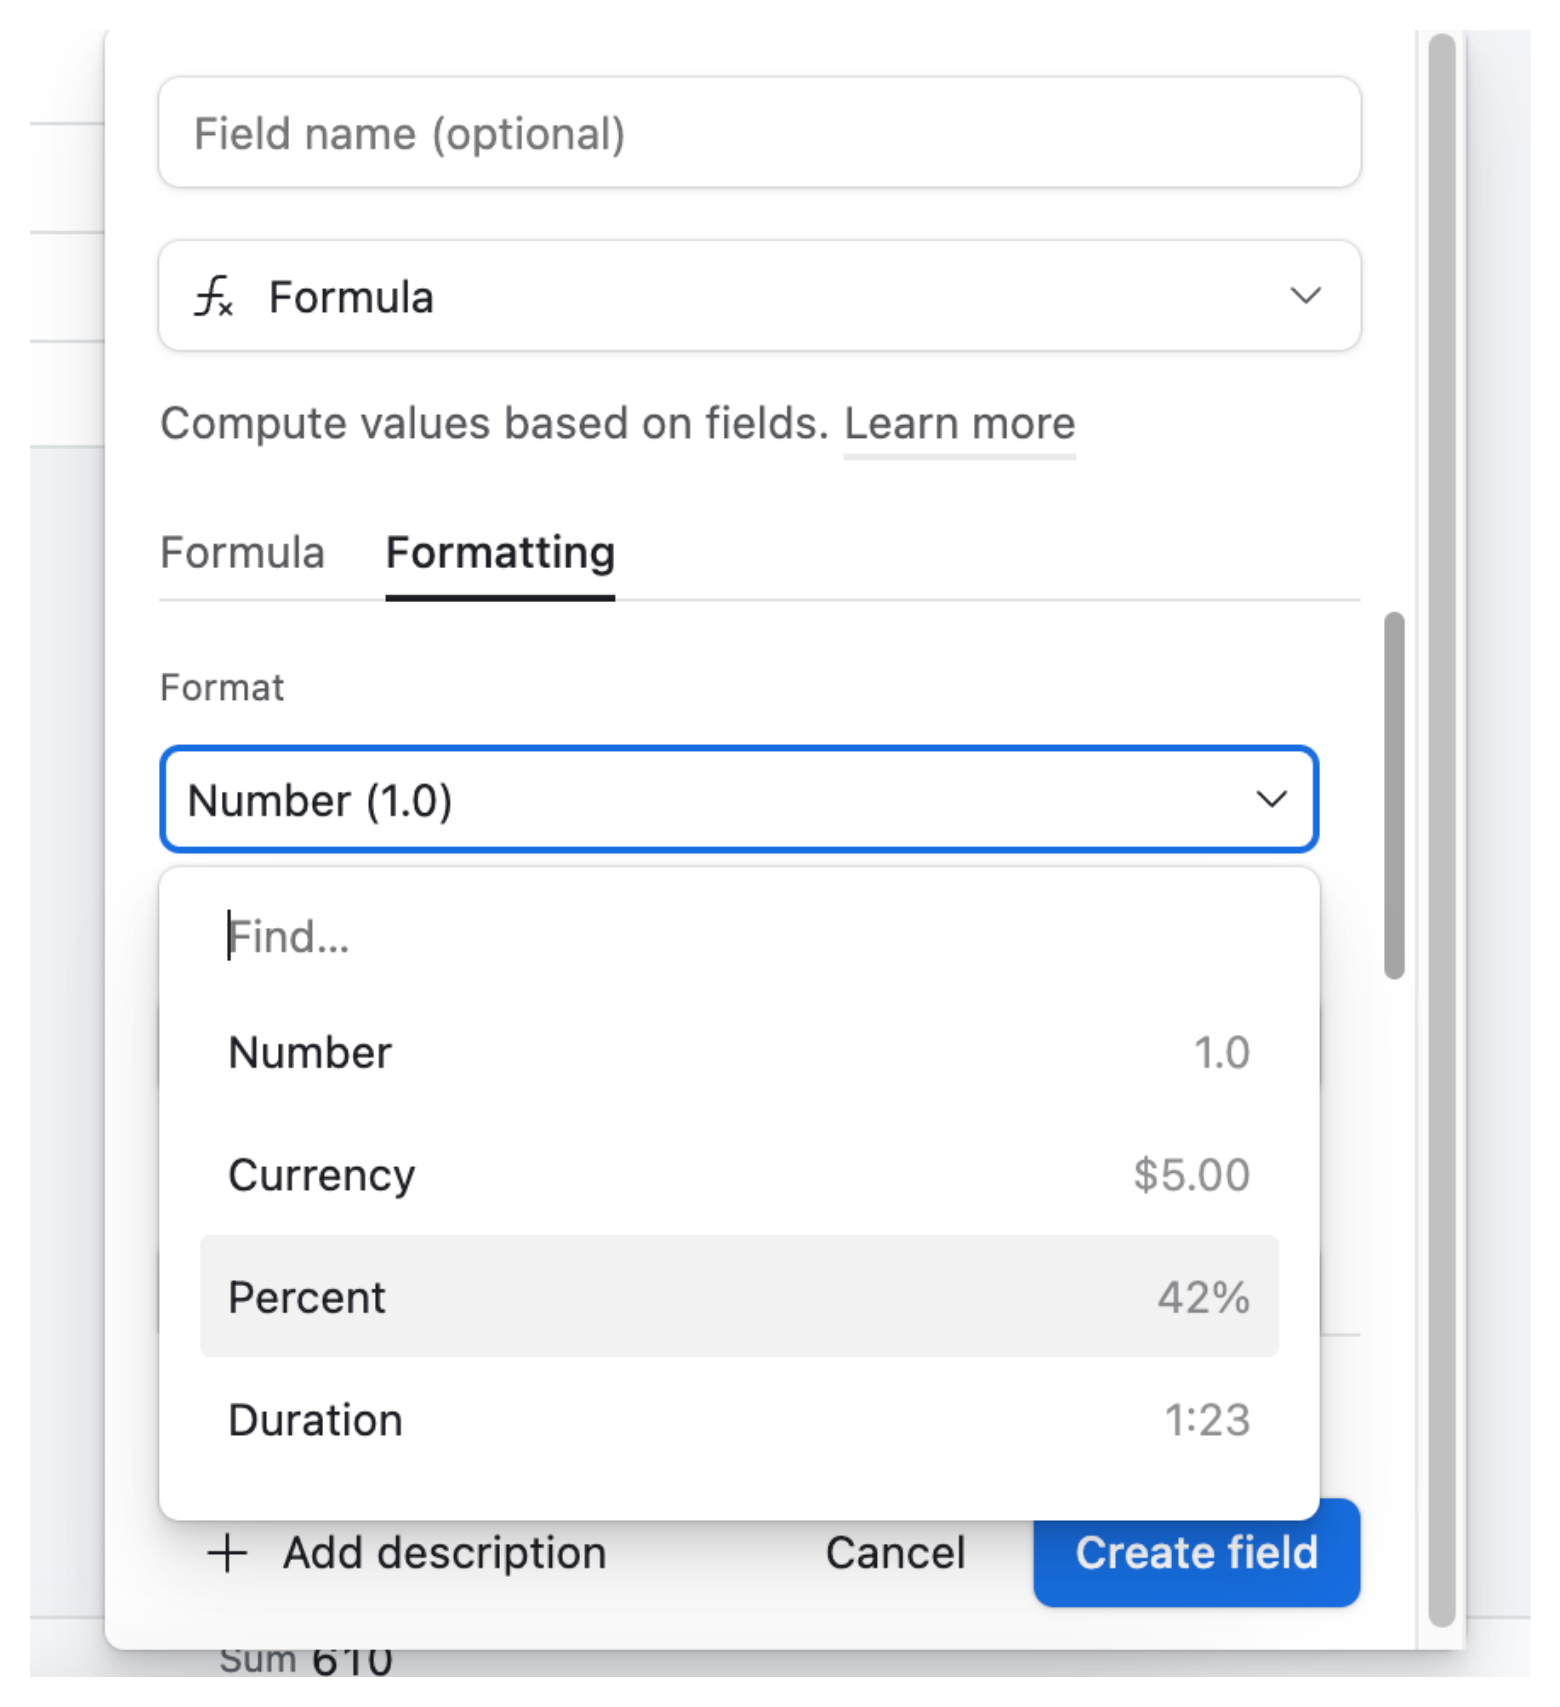Expand the Format dropdown labeled Number (1.0)
1560x1707 pixels.
(740, 800)
